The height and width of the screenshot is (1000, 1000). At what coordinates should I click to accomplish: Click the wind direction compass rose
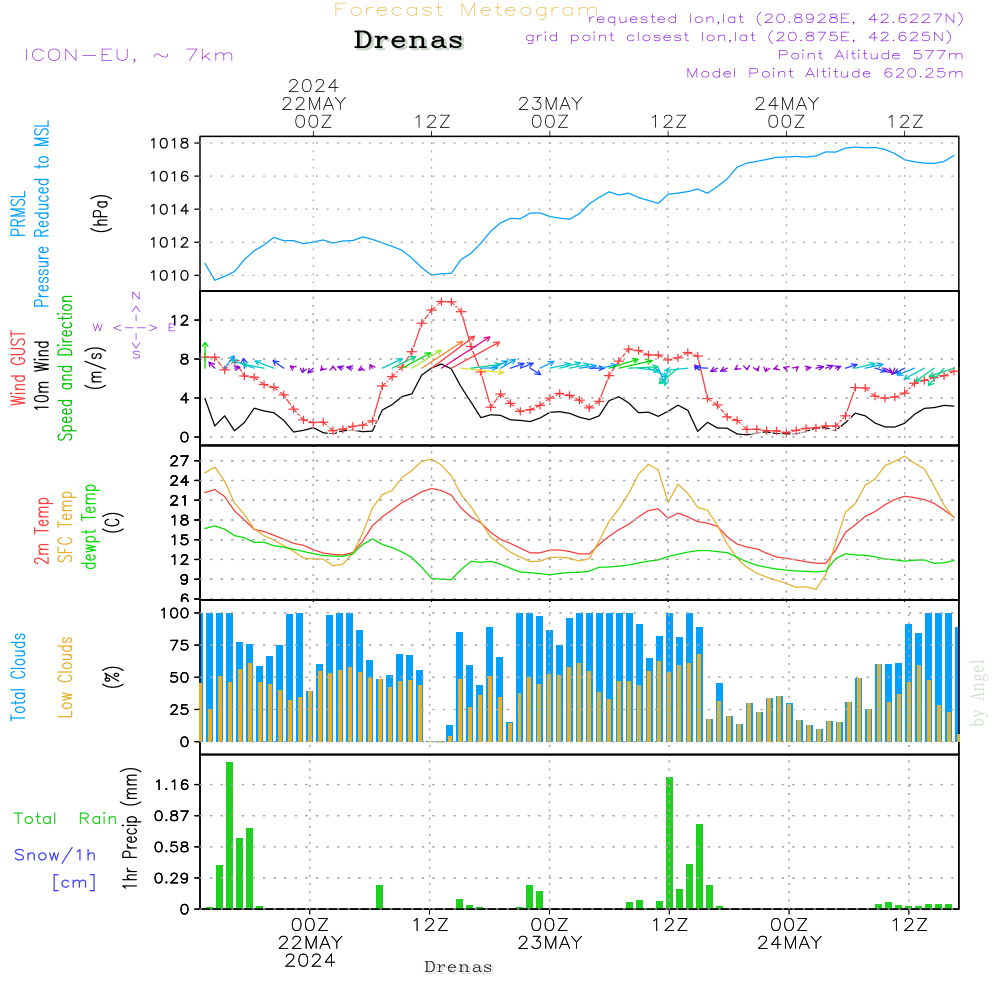tap(136, 326)
